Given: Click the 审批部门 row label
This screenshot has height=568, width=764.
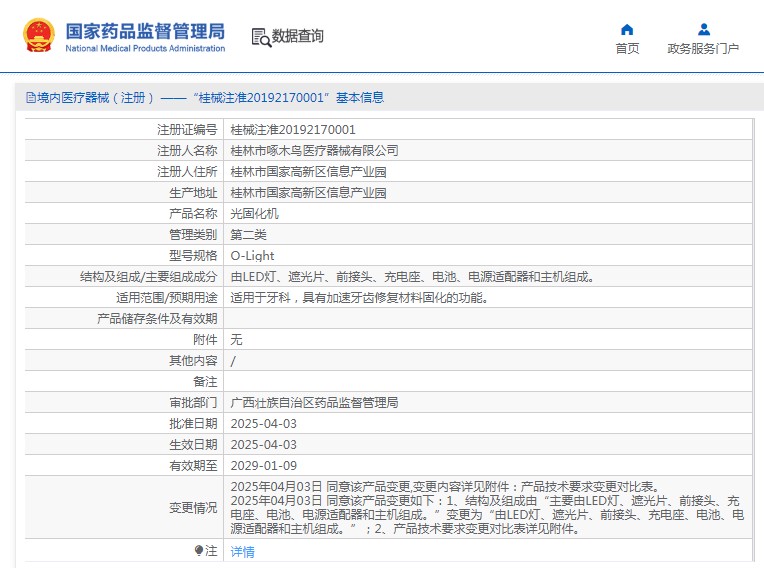Looking at the screenshot, I should tap(193, 402).
